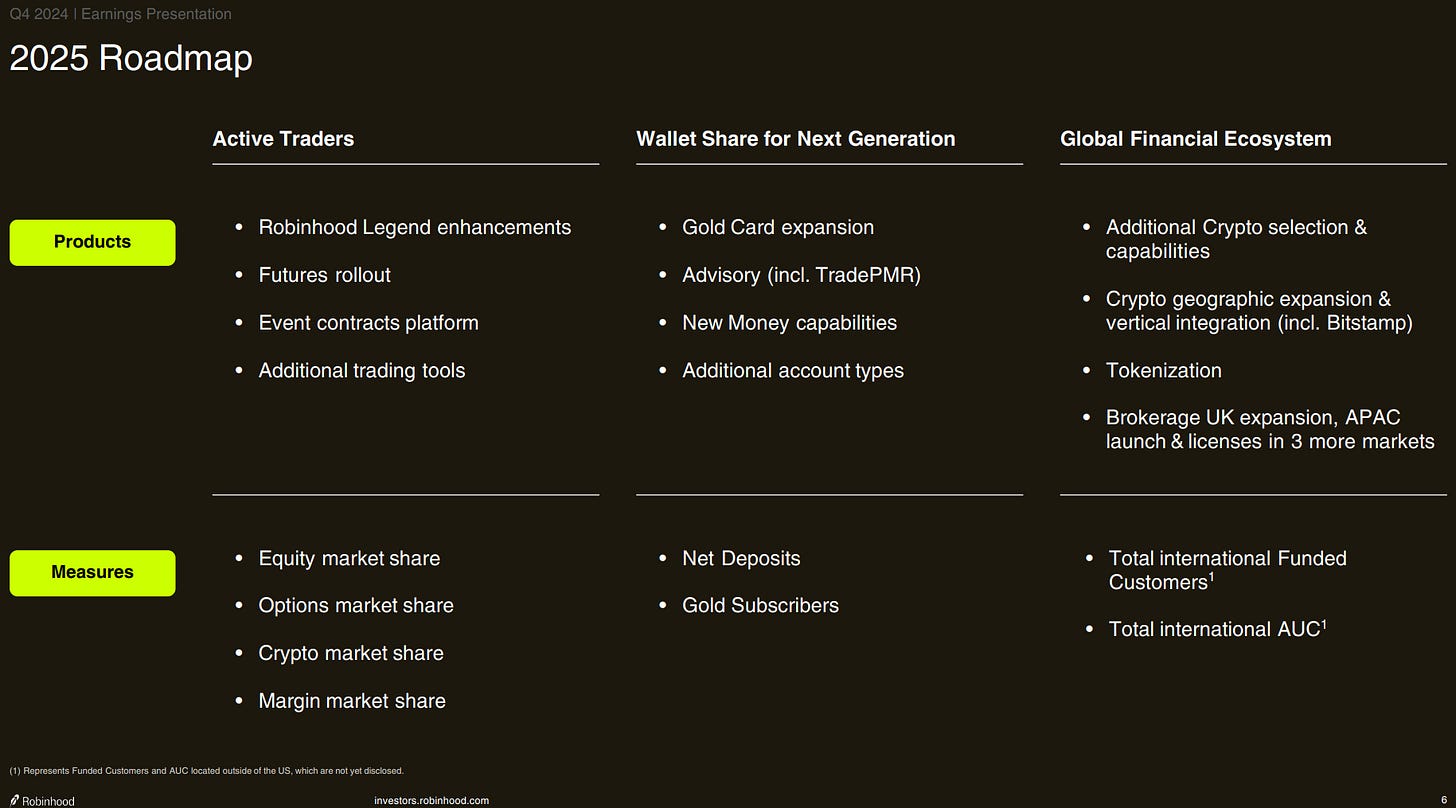
Task: Click the Additional account types bullet
Action: point(792,370)
